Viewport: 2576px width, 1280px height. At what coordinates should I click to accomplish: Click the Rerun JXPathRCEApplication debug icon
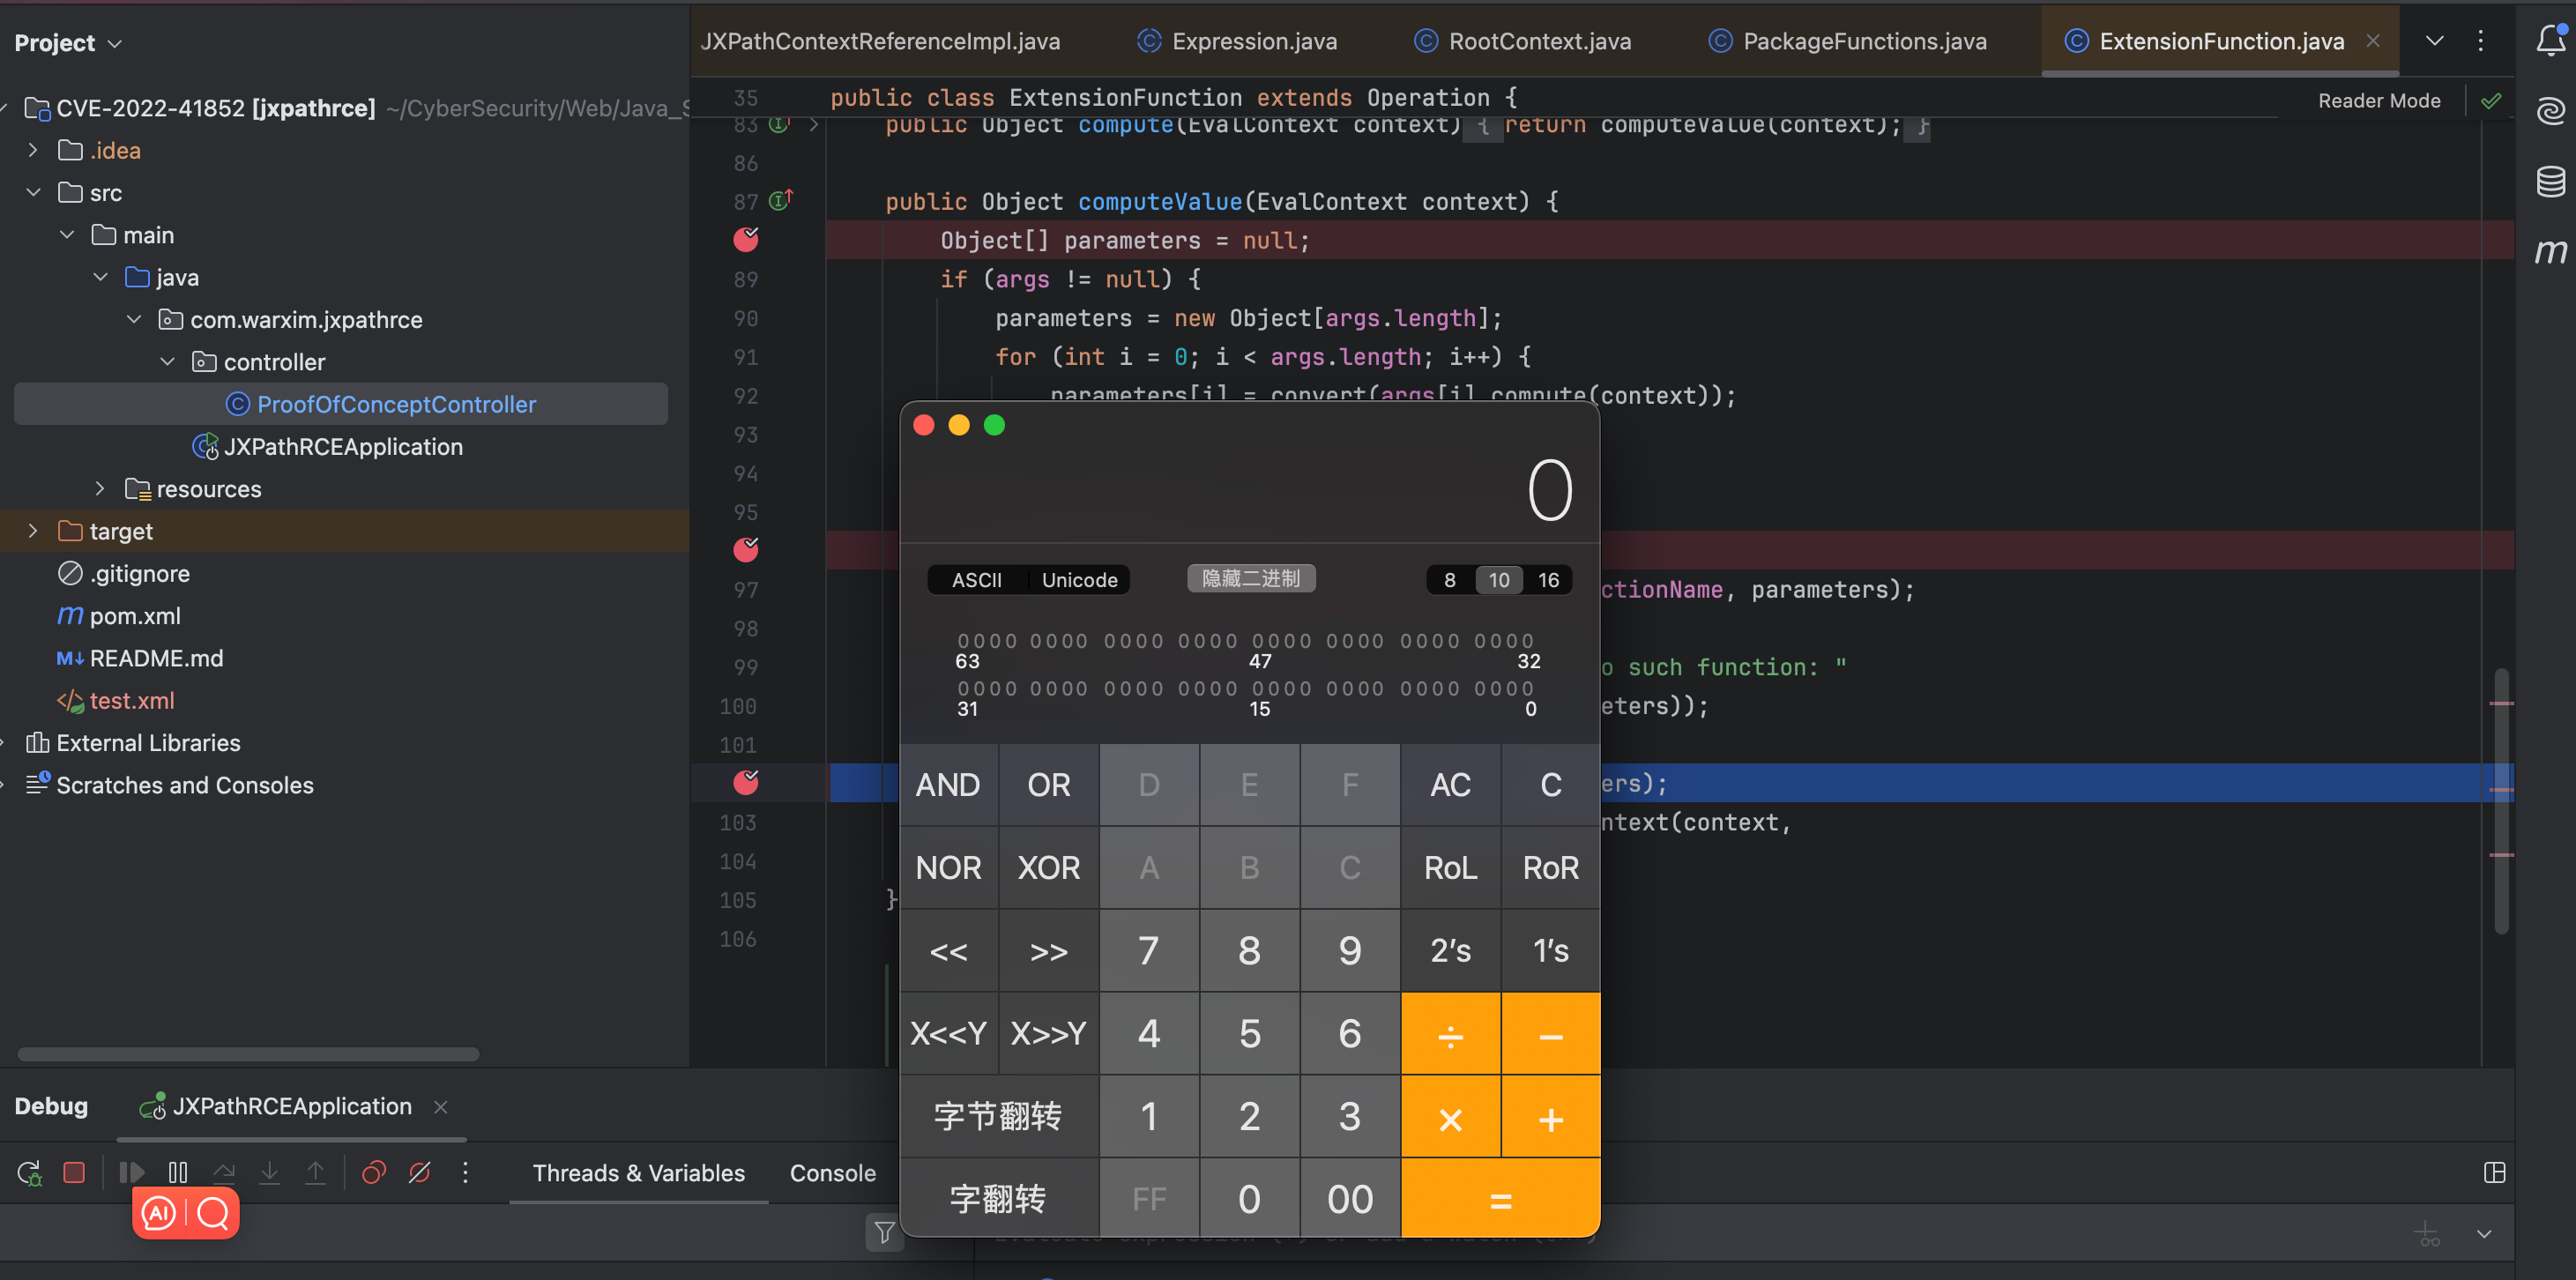pyautogui.click(x=29, y=1173)
